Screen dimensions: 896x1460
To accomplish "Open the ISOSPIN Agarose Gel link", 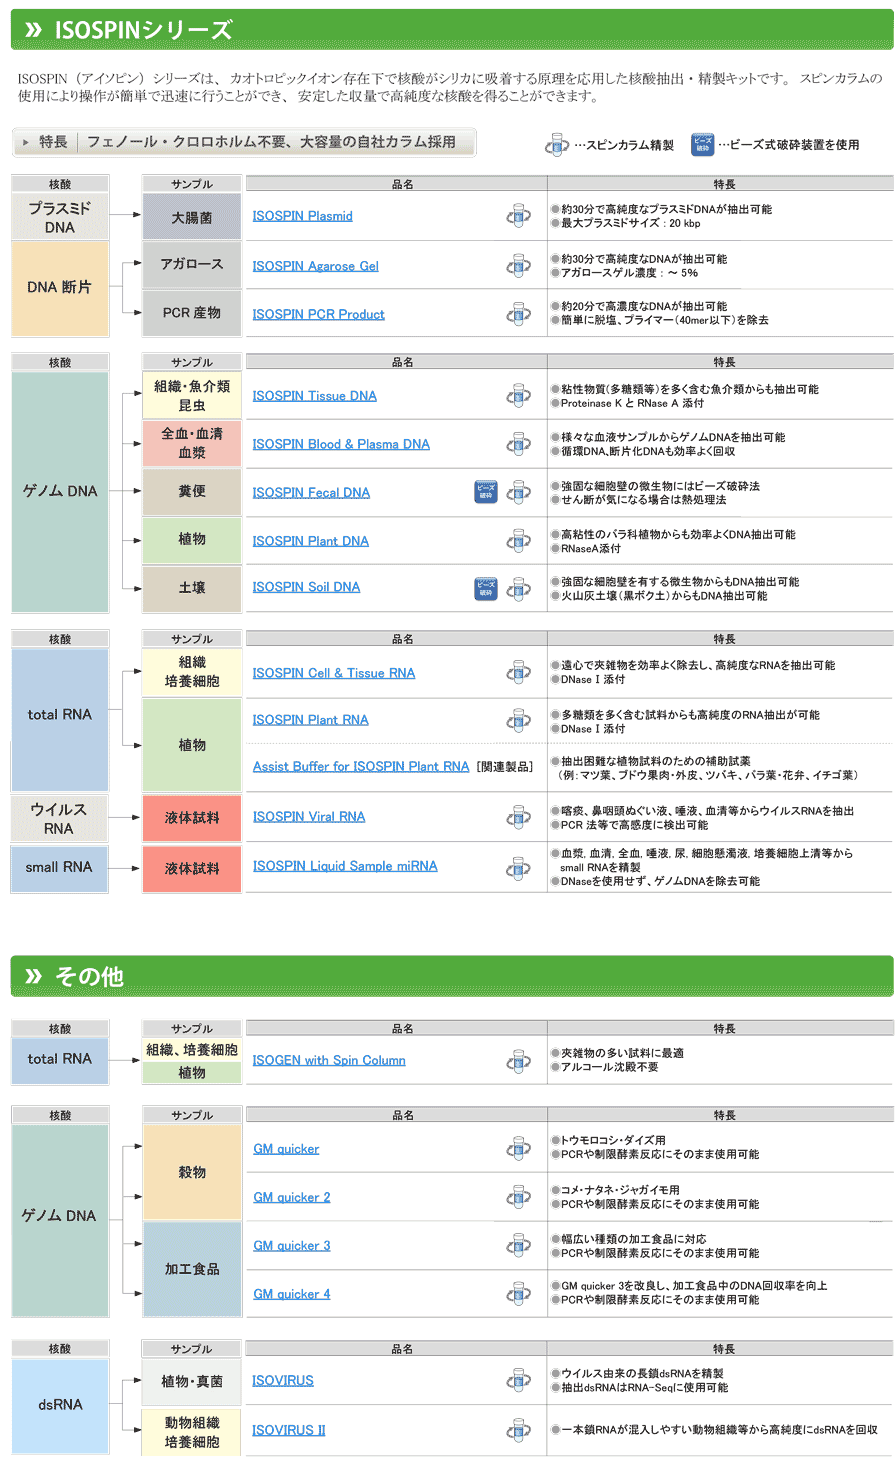I will pos(315,266).
